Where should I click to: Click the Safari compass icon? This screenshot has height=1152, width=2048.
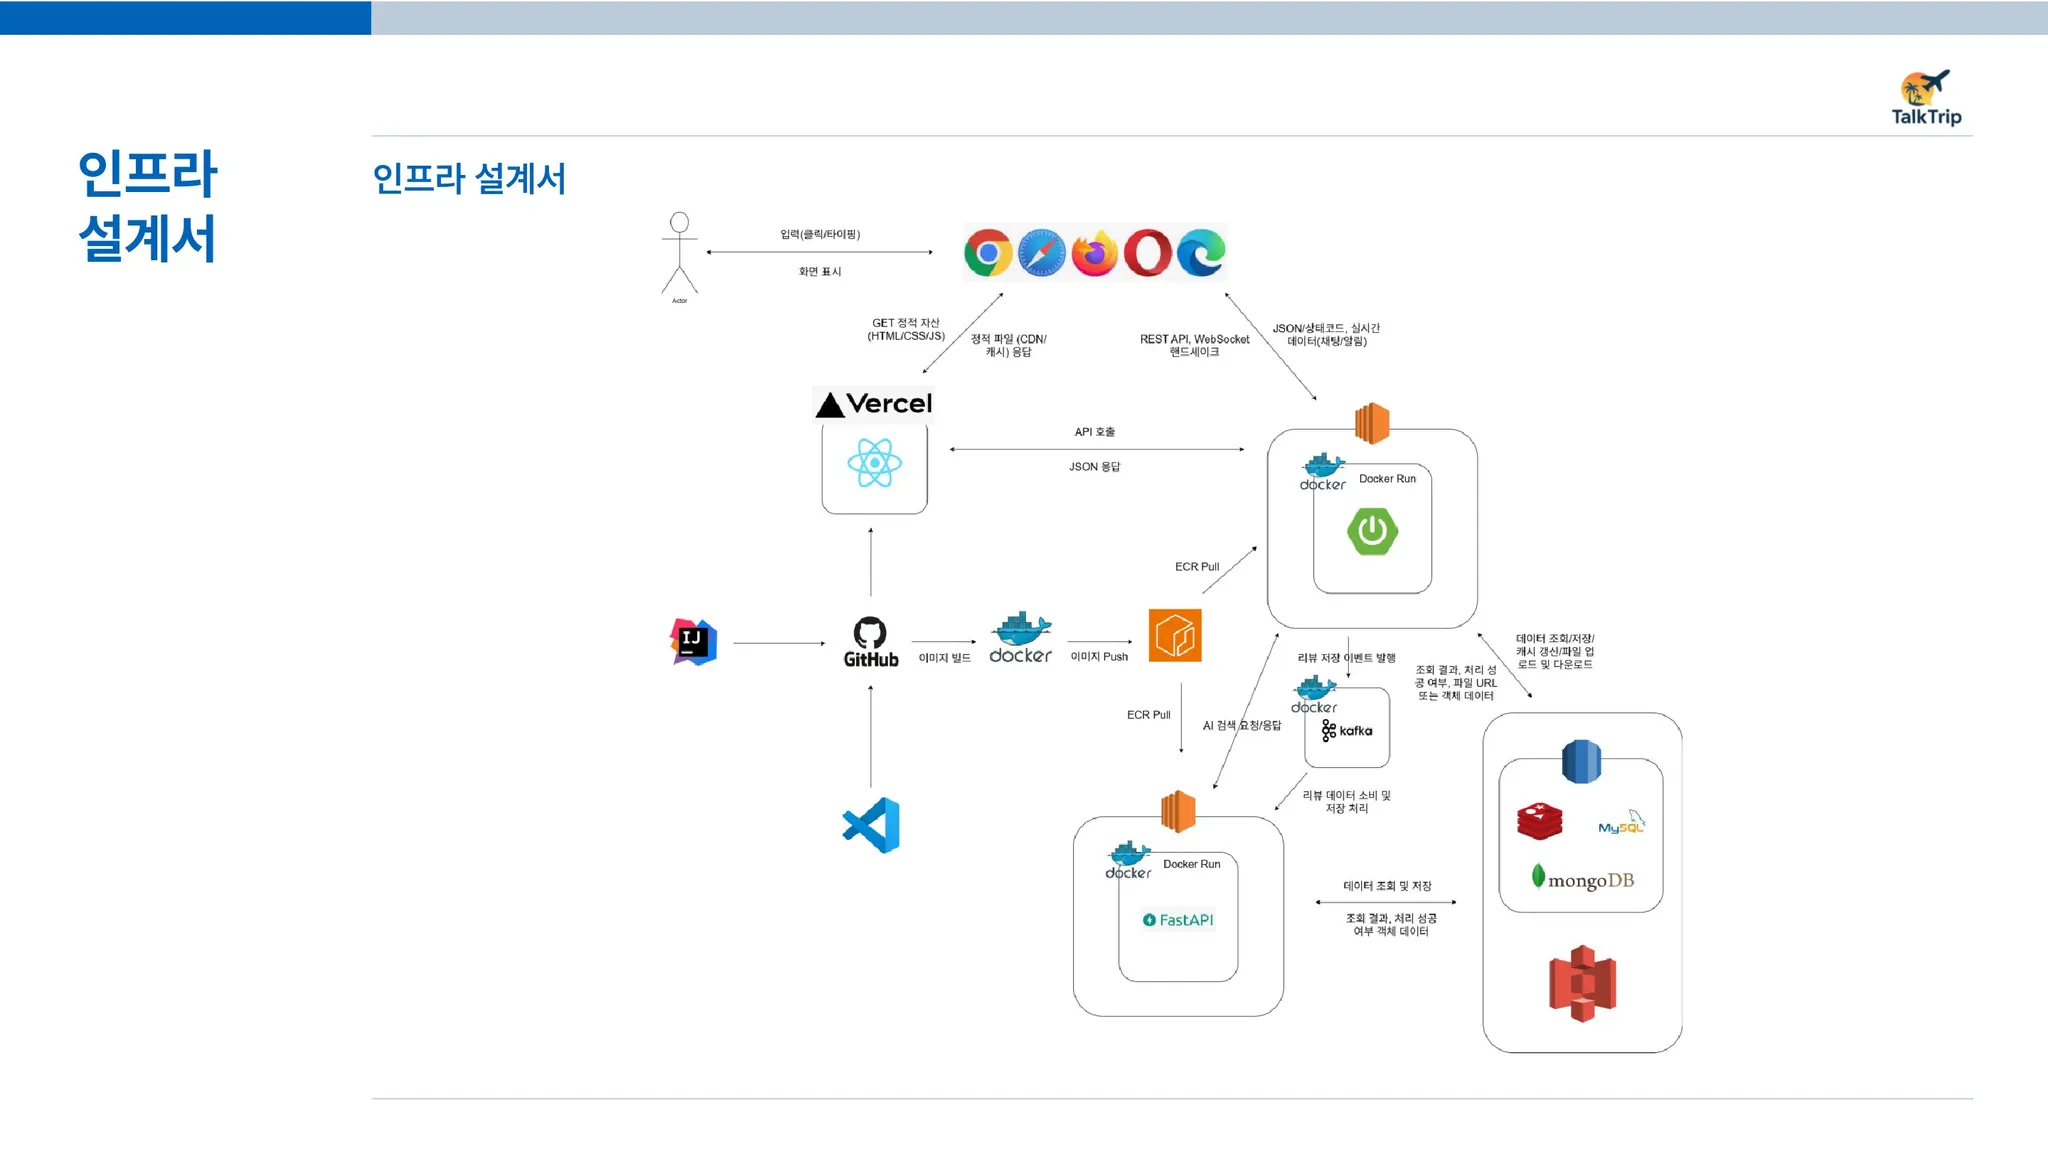(x=1041, y=253)
